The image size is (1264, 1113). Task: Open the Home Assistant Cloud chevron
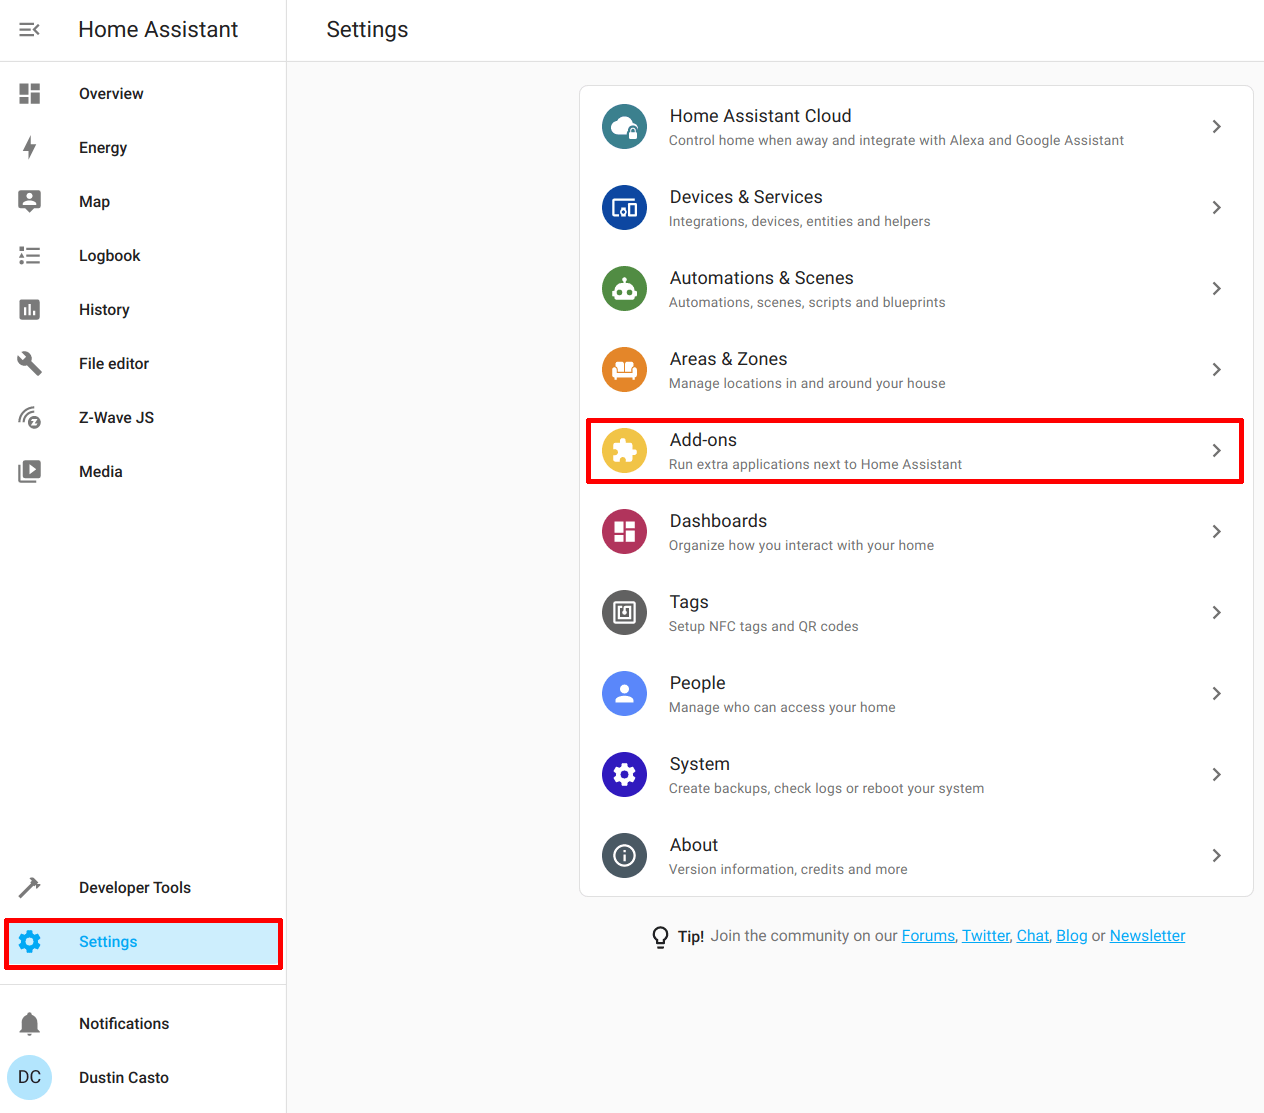[x=1216, y=126]
